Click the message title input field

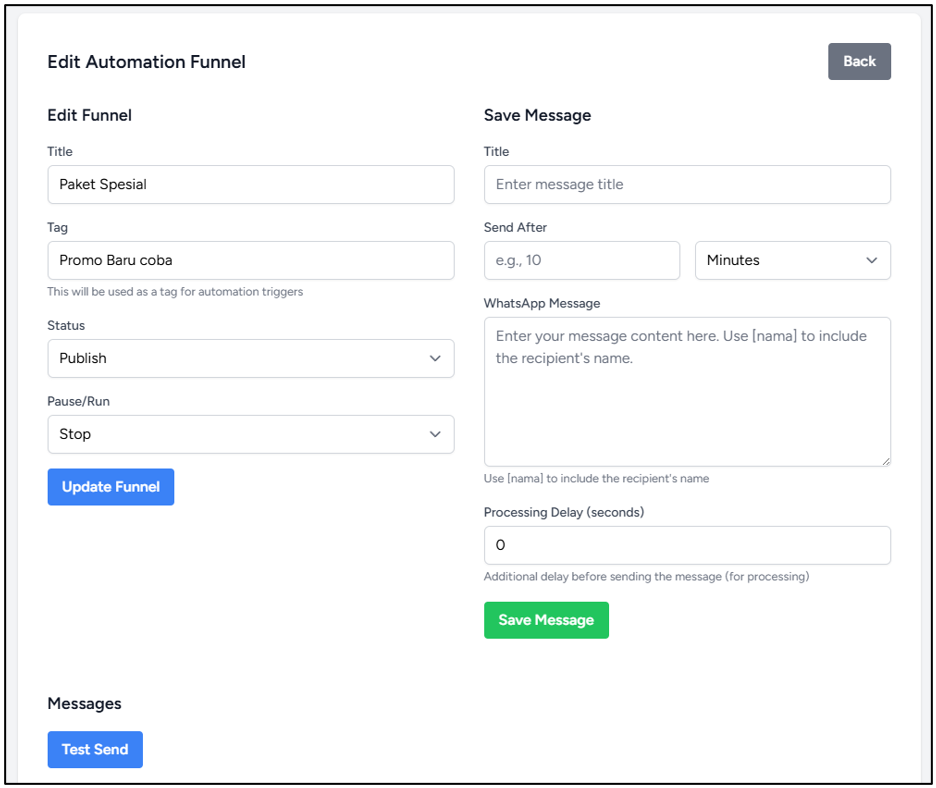coord(687,184)
